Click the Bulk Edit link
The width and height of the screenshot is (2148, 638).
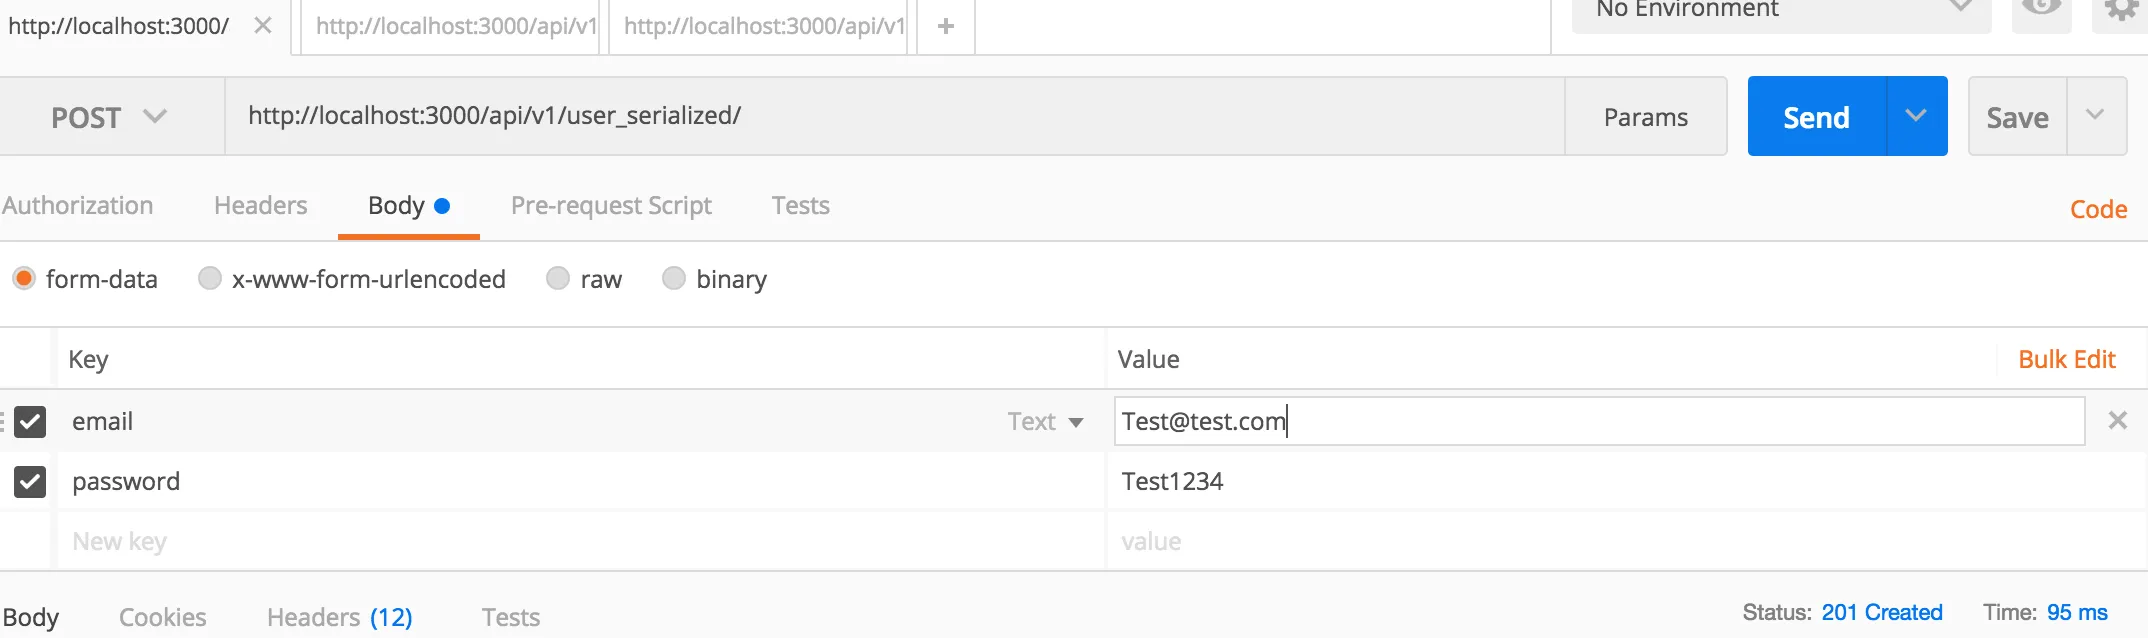[2067, 360]
